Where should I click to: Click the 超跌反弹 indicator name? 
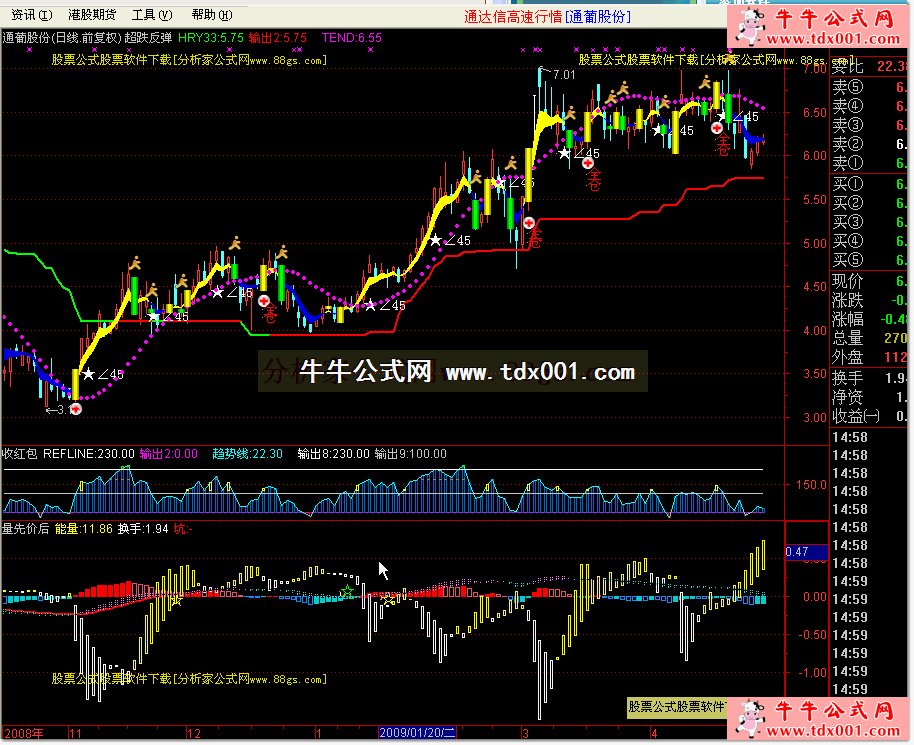[x=148, y=38]
